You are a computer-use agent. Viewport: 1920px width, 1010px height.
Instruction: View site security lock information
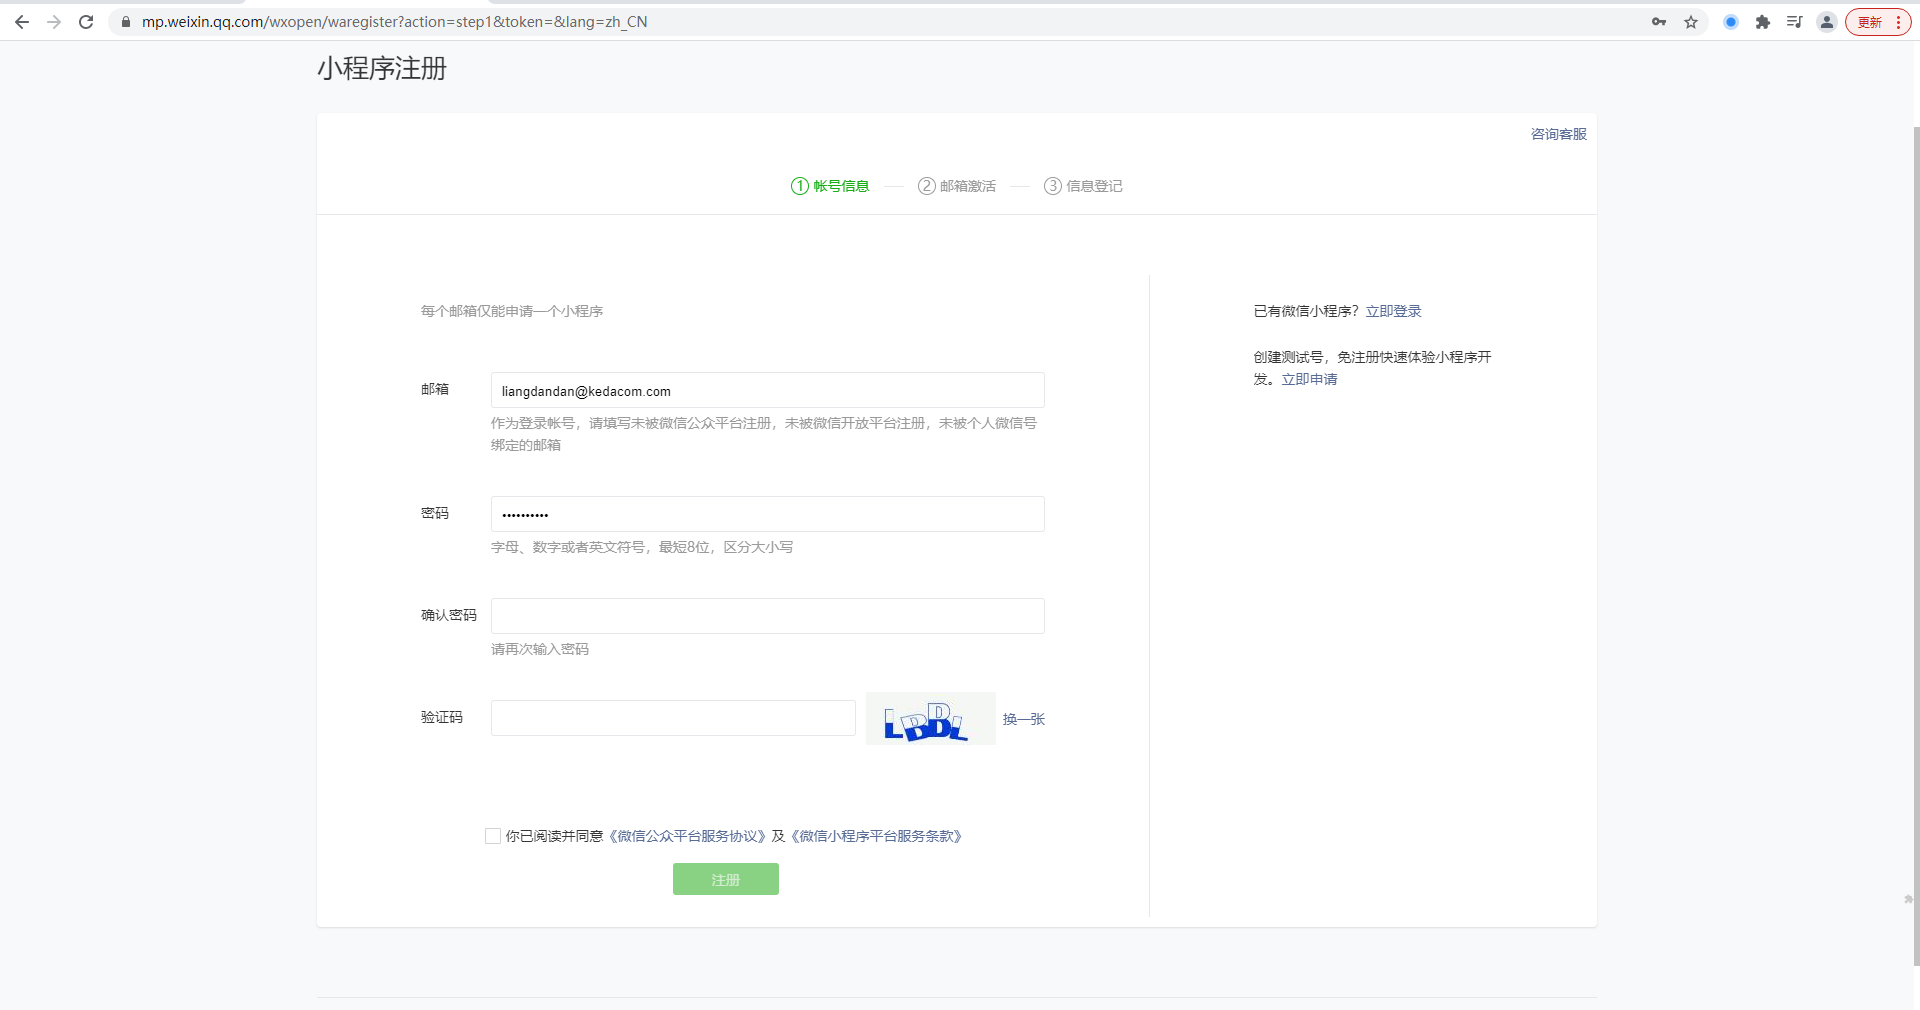126,22
